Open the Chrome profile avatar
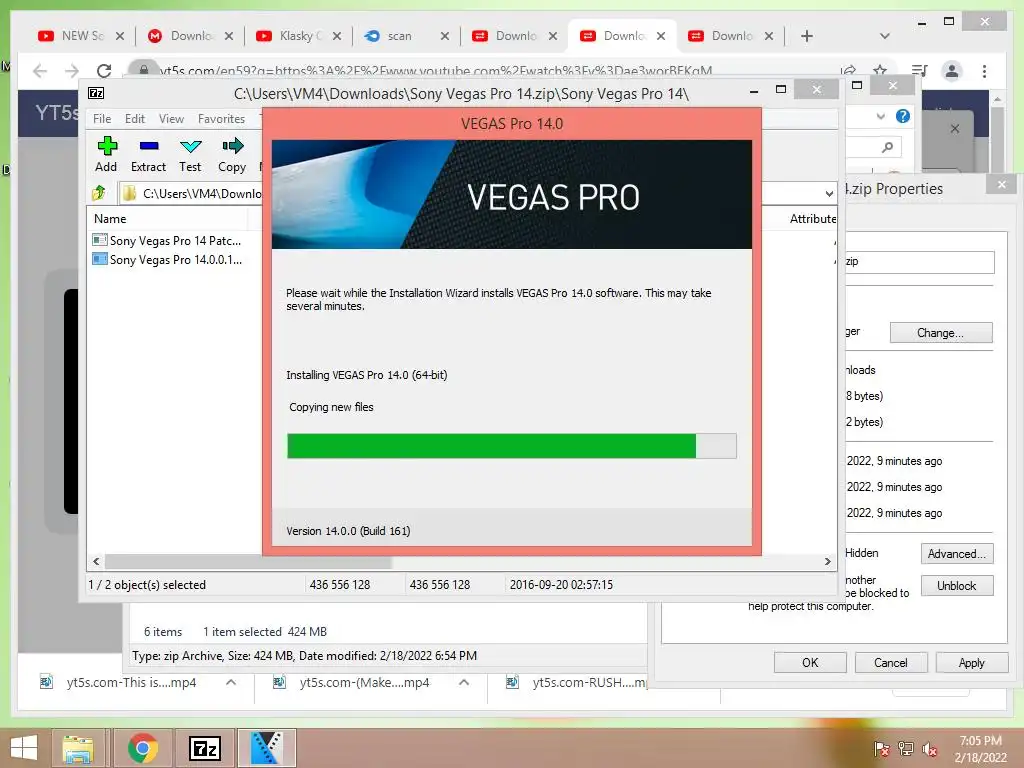The height and width of the screenshot is (768, 1024). (x=952, y=71)
